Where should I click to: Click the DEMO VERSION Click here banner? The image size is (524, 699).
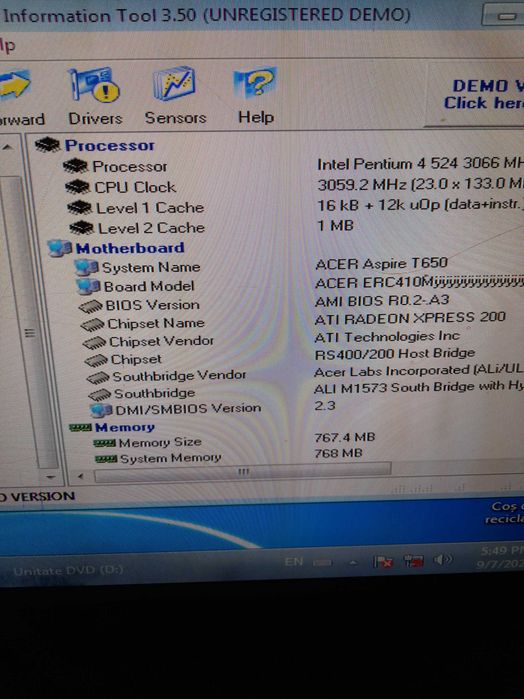(474, 95)
